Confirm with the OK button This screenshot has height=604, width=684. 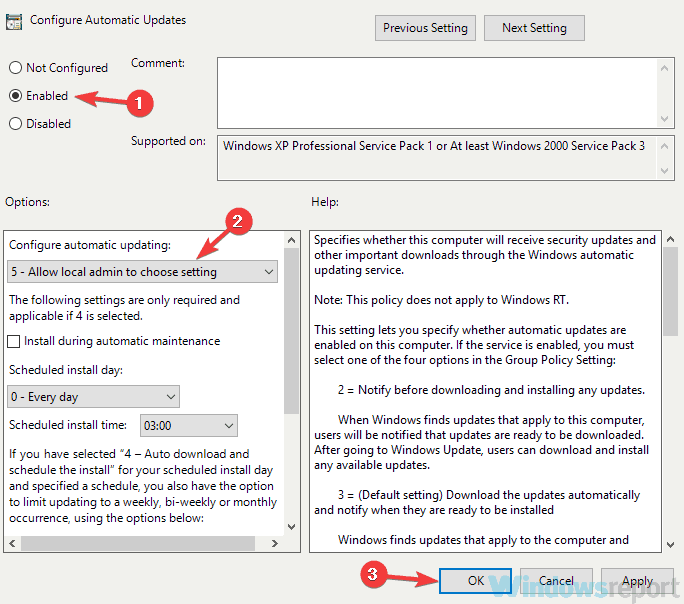[475, 580]
